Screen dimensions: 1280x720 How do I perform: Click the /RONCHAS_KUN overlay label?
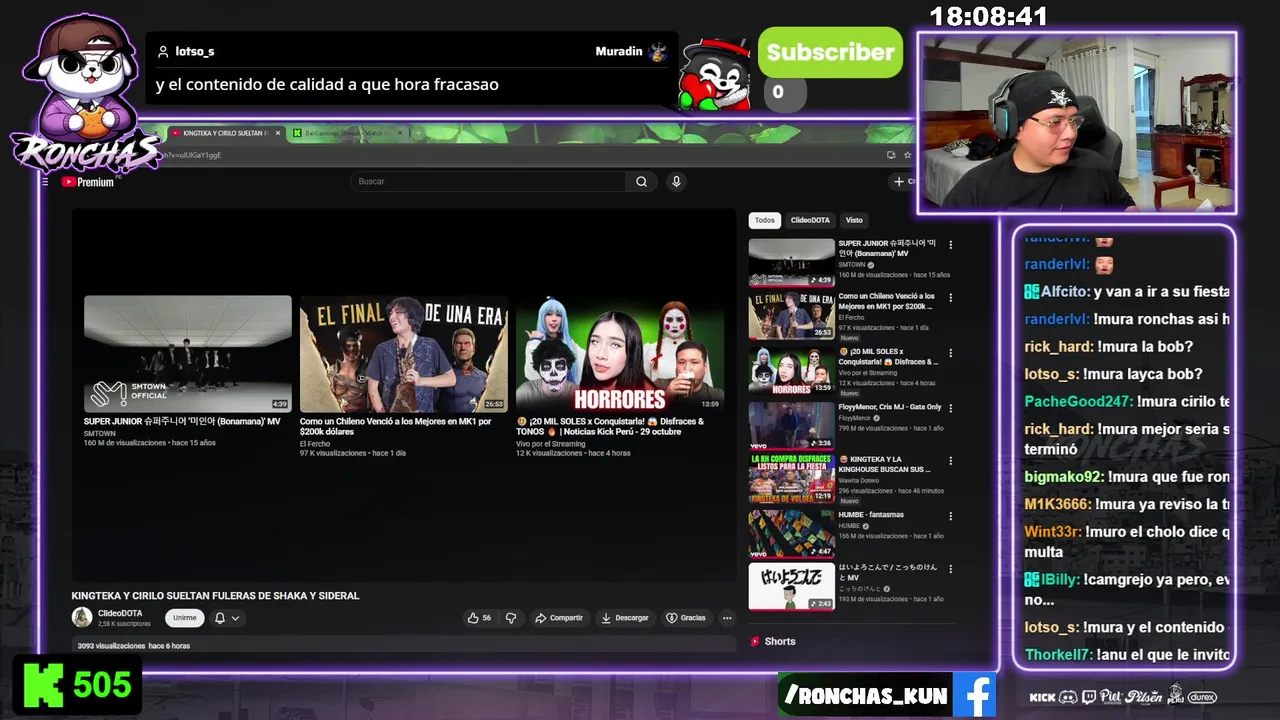[x=866, y=695]
